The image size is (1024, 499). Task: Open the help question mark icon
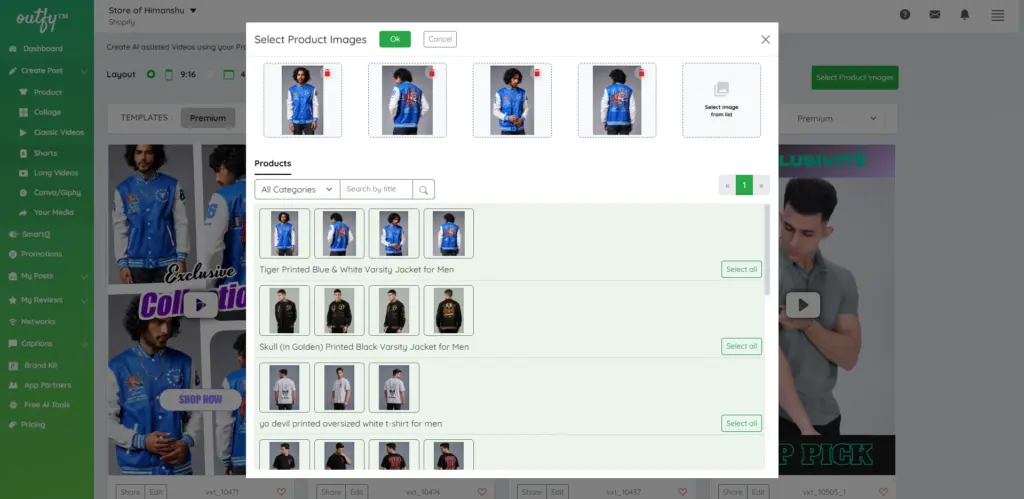[x=905, y=15]
